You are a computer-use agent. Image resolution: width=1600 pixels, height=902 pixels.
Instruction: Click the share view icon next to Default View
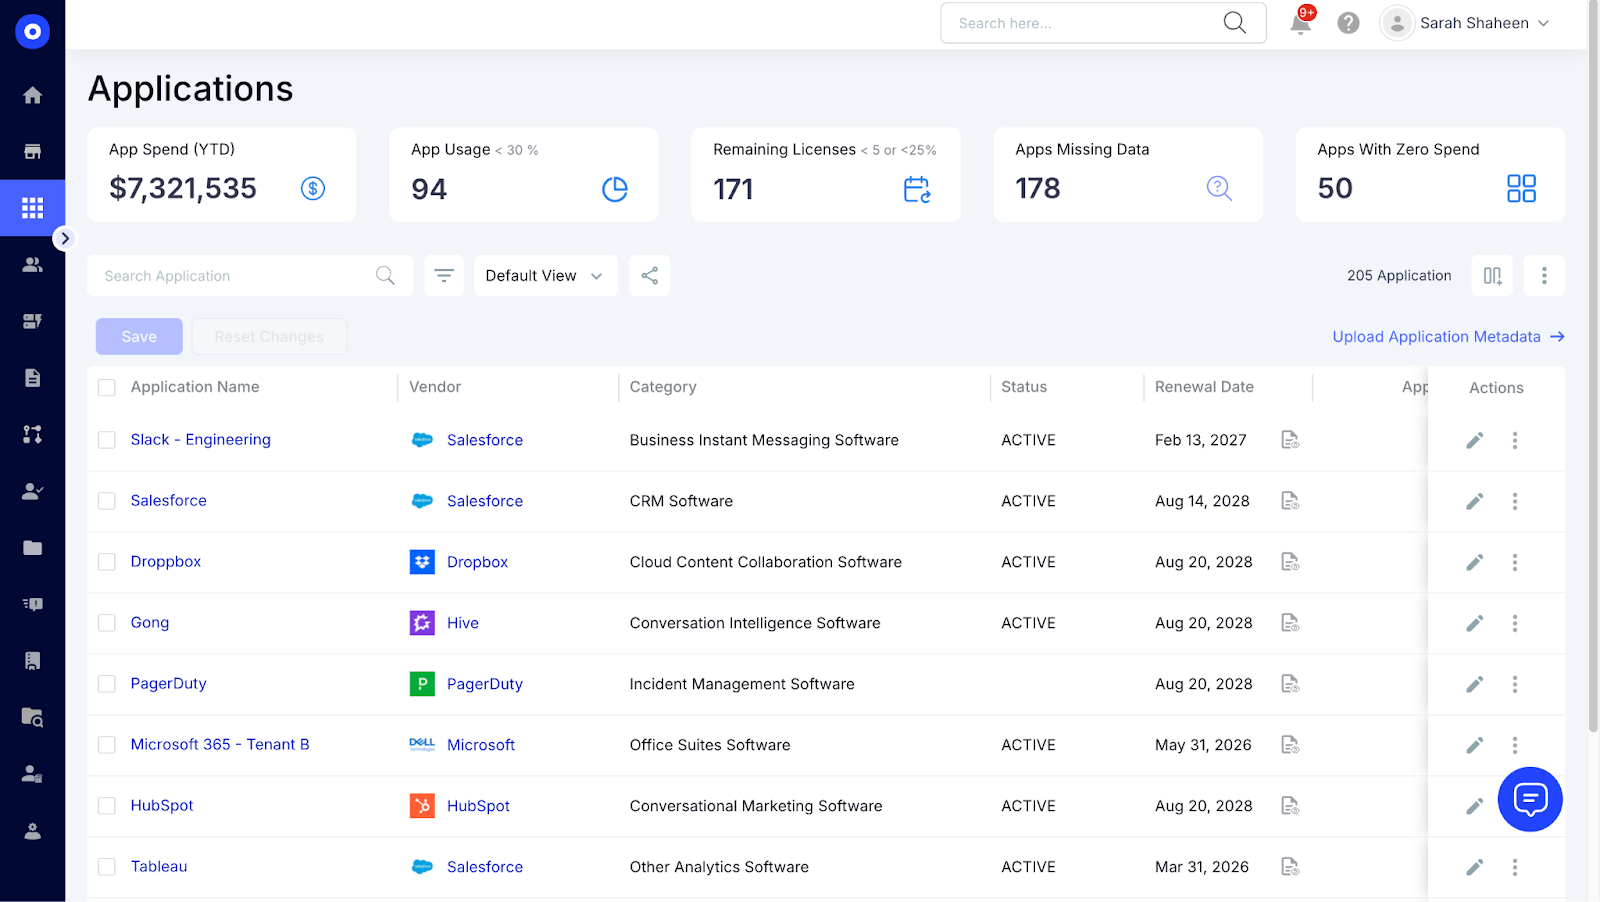pos(649,275)
